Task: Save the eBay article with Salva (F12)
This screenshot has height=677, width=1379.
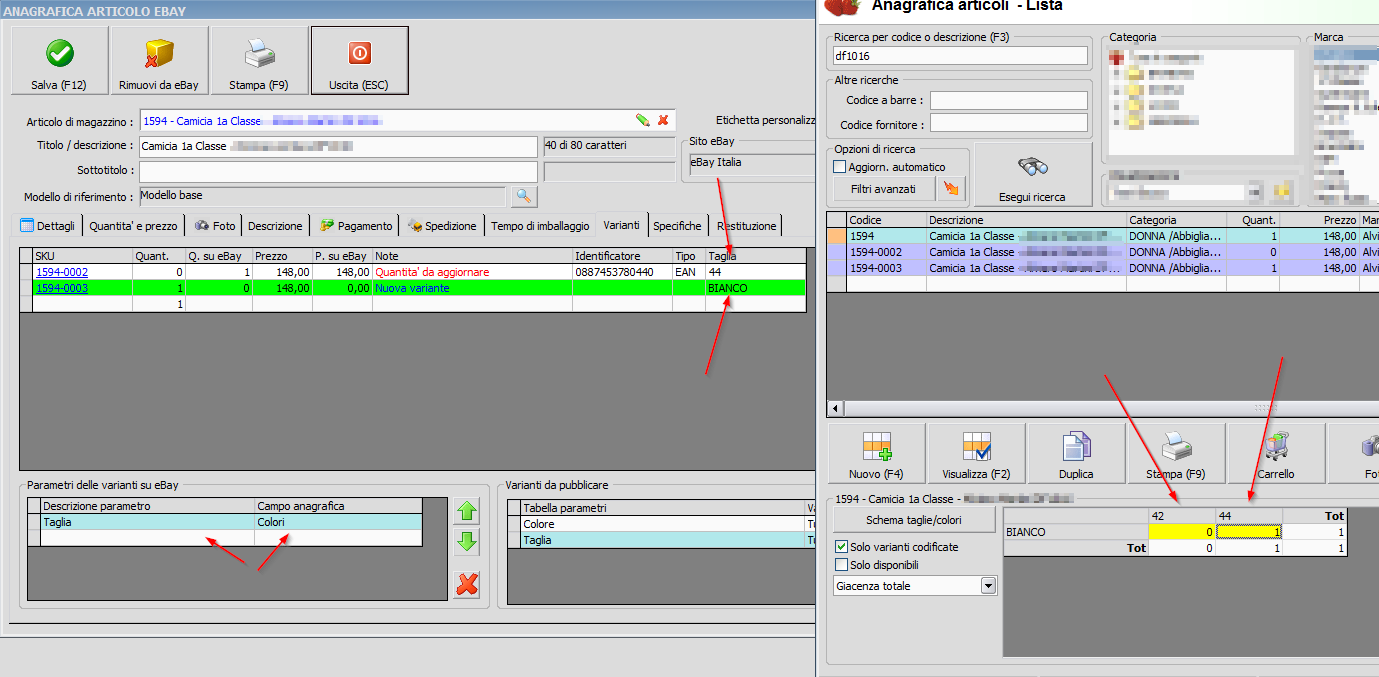Action: coord(59,60)
